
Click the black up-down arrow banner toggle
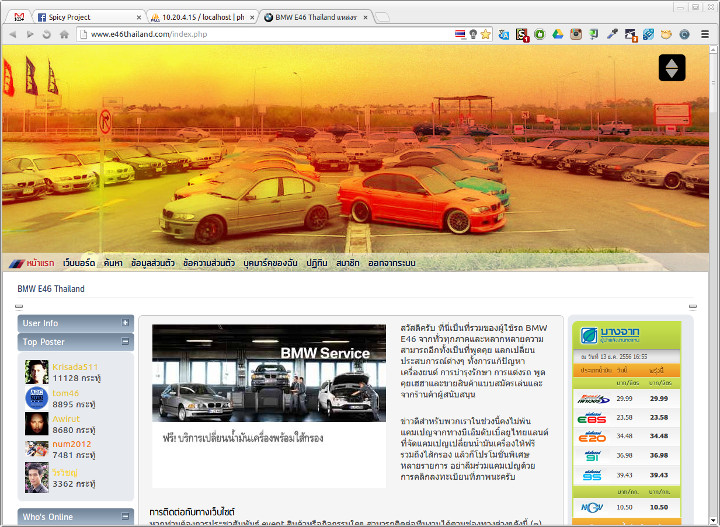point(672,67)
